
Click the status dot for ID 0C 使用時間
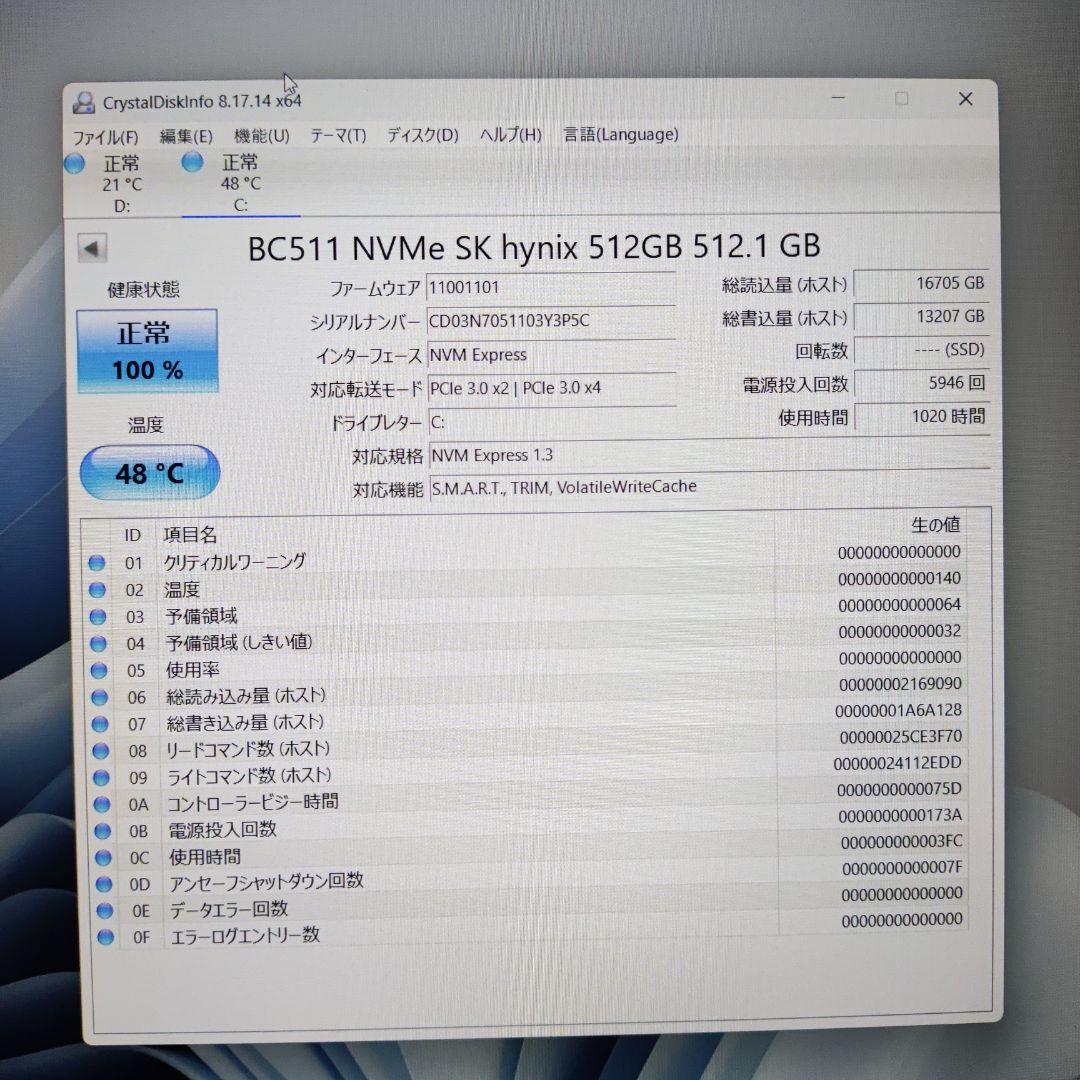point(103,858)
